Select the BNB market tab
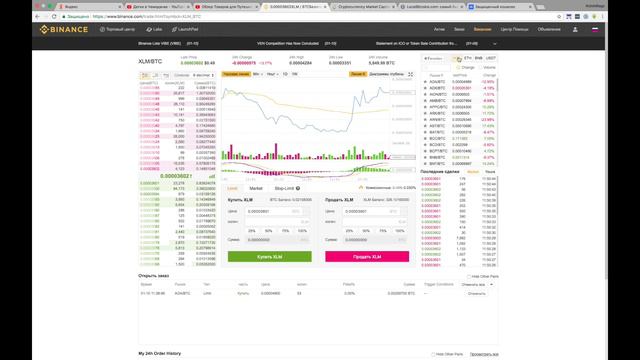The image size is (640, 360). 478,58
